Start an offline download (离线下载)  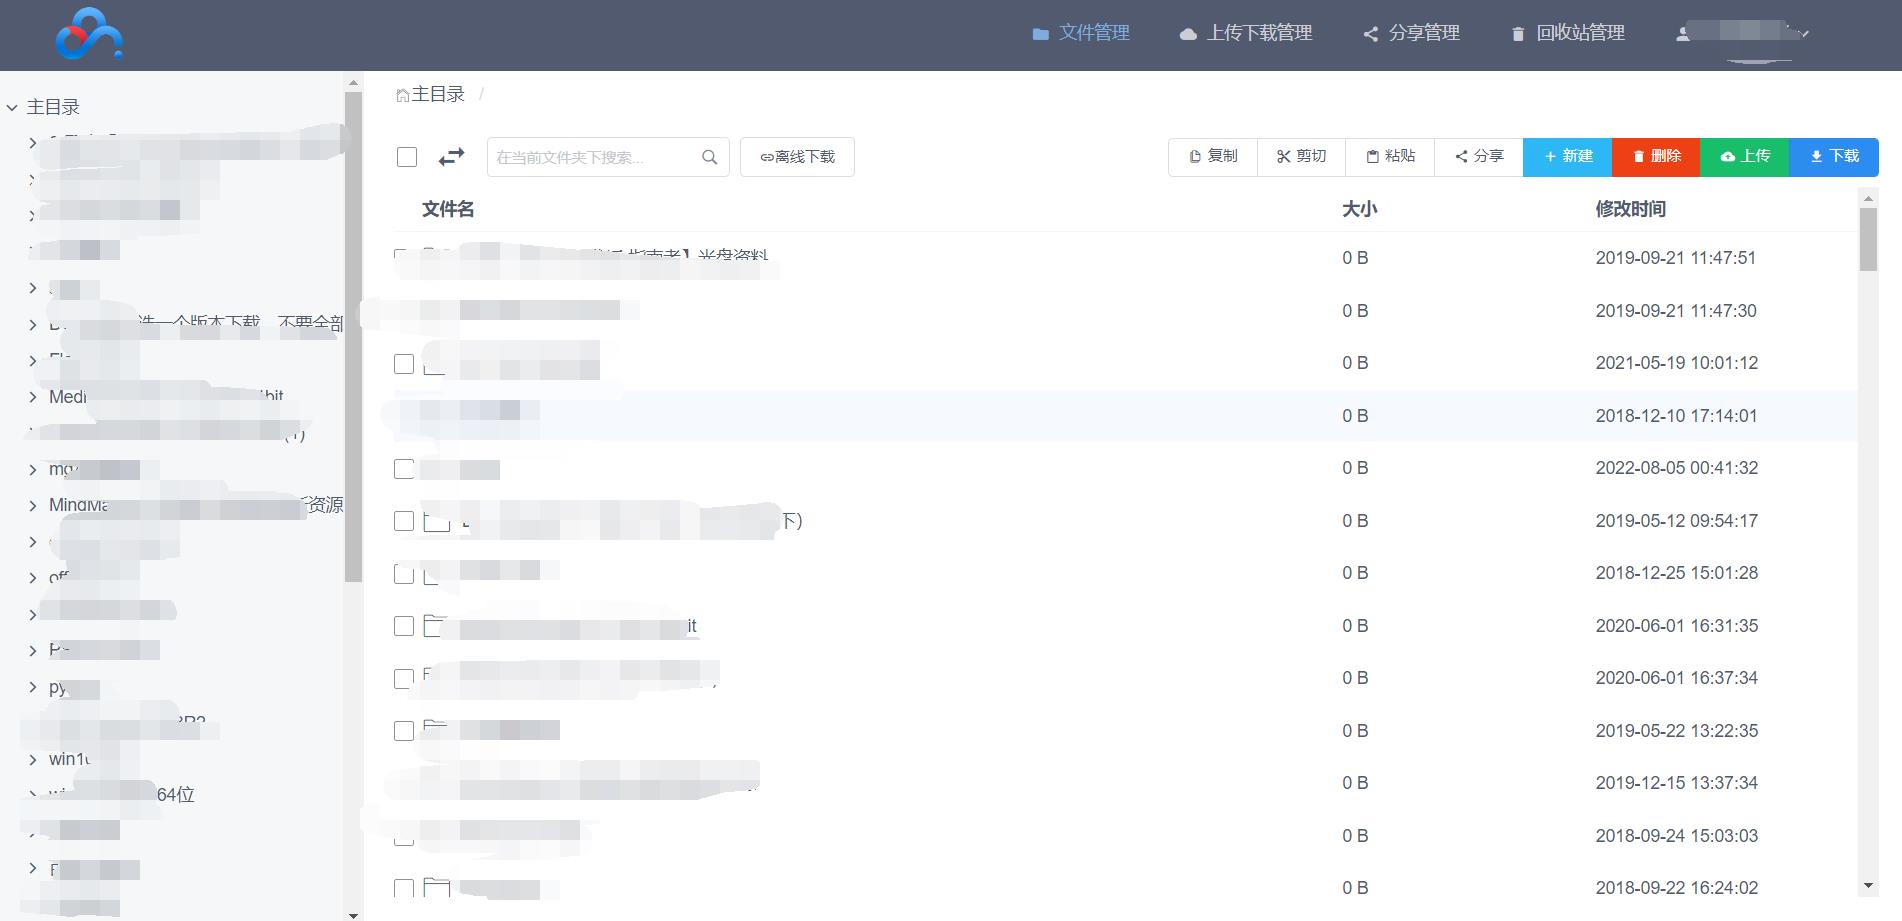[x=797, y=156]
